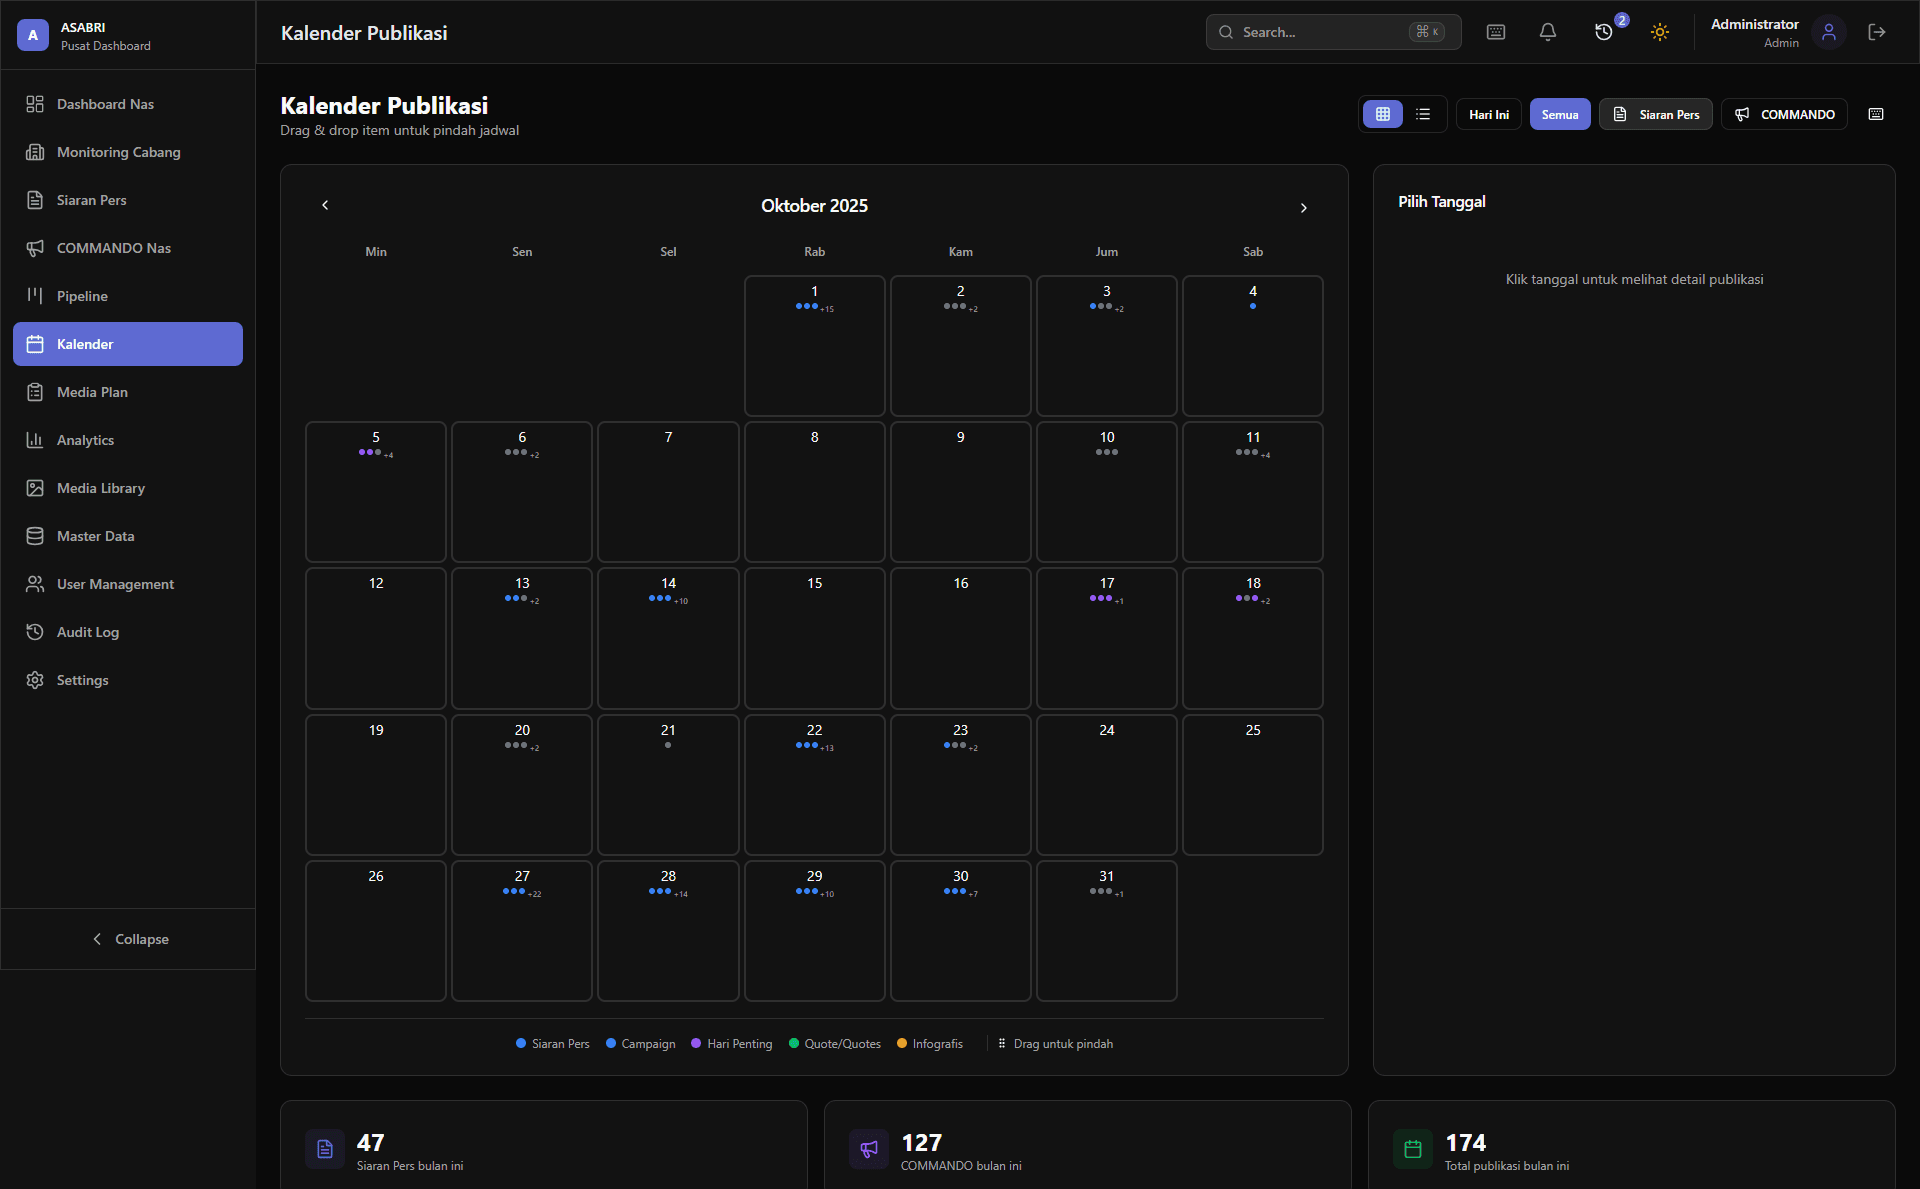Select date 31 calendar cell

[1107, 931]
